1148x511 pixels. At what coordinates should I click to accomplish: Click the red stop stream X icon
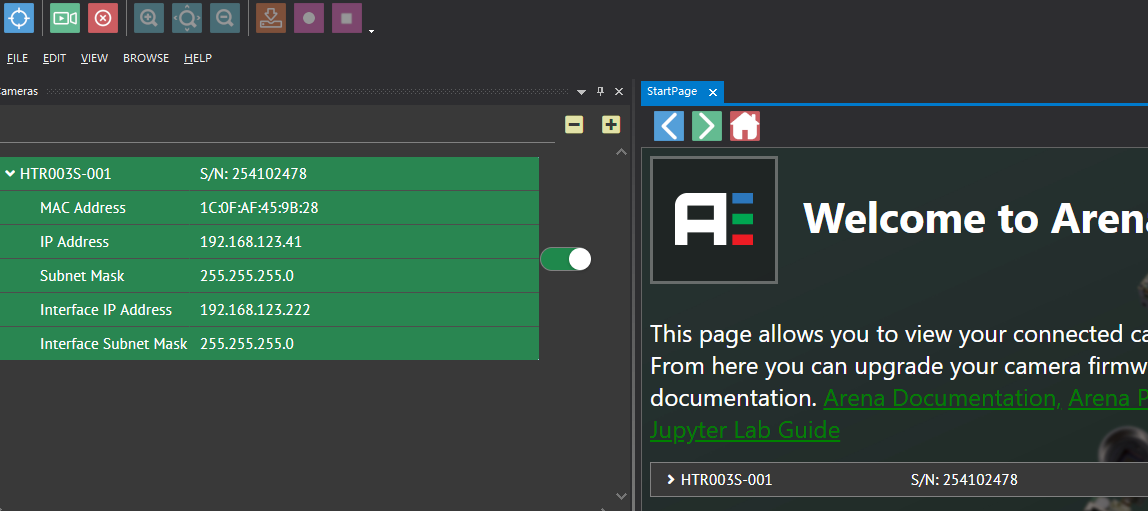[x=102, y=18]
